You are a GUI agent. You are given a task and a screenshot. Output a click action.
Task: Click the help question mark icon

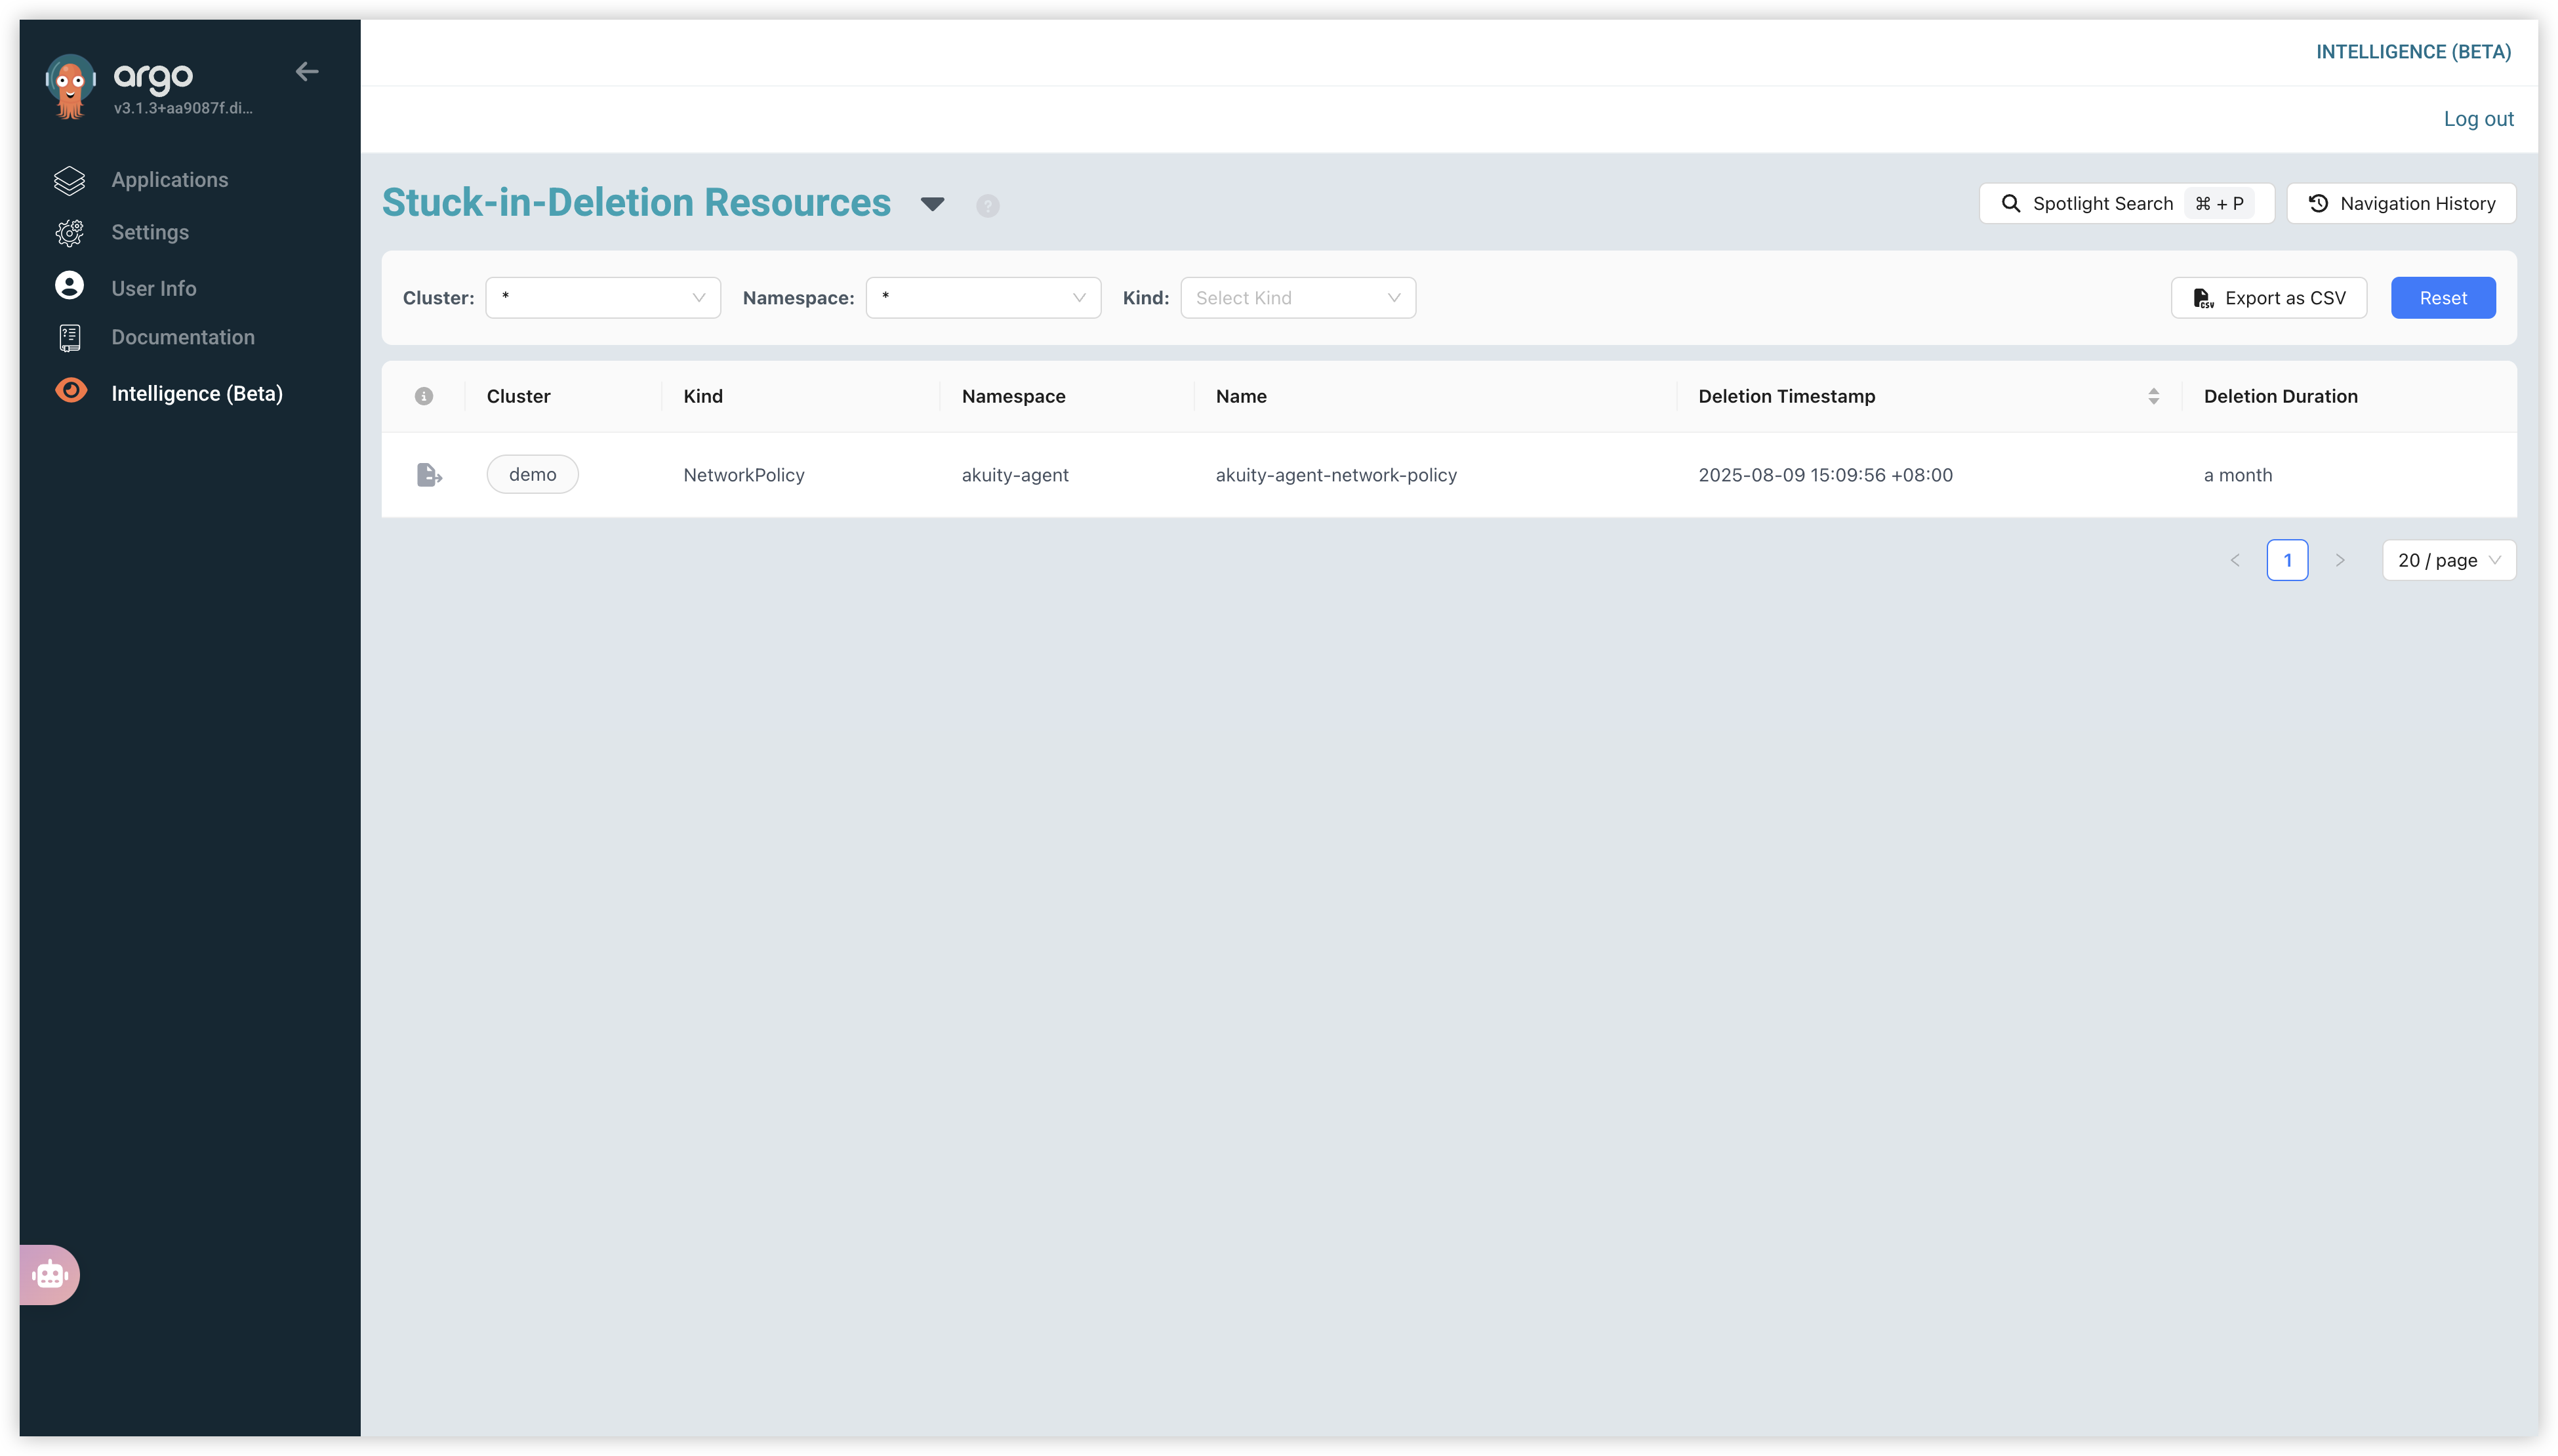click(987, 206)
